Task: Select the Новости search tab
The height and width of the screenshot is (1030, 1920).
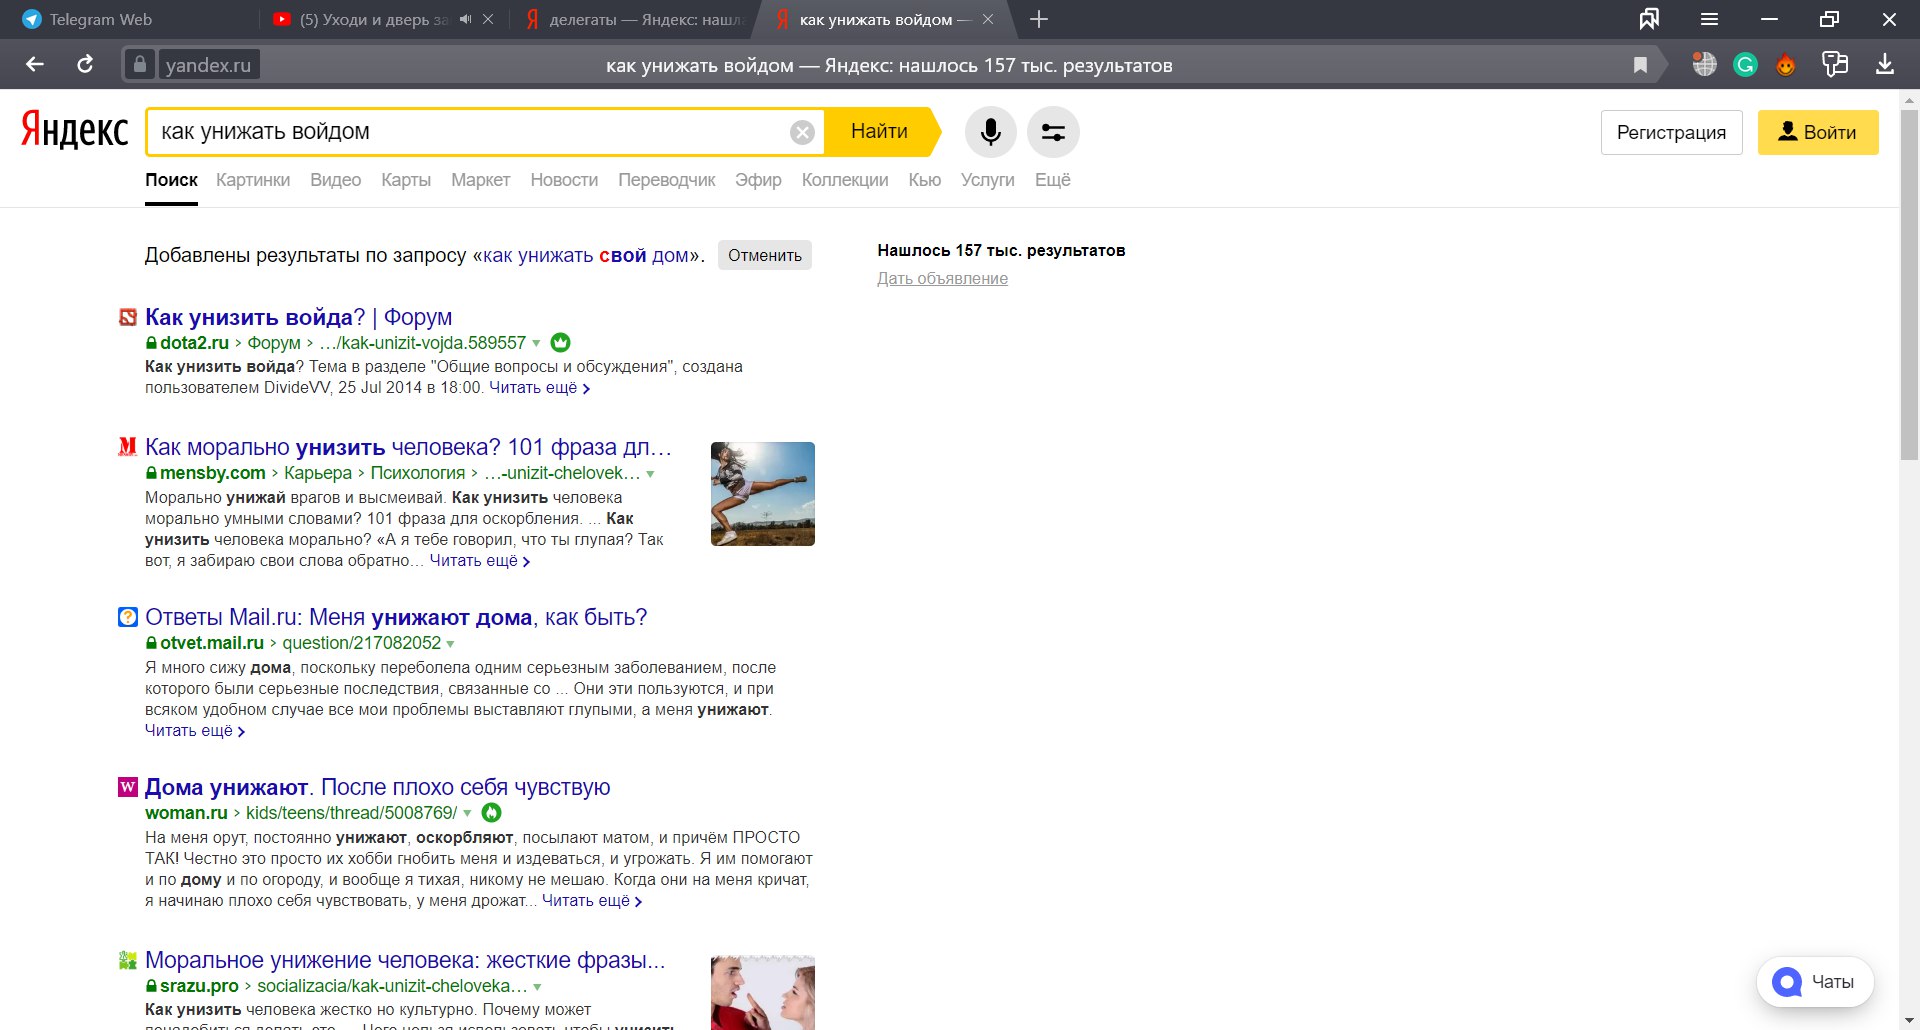Action: (564, 180)
